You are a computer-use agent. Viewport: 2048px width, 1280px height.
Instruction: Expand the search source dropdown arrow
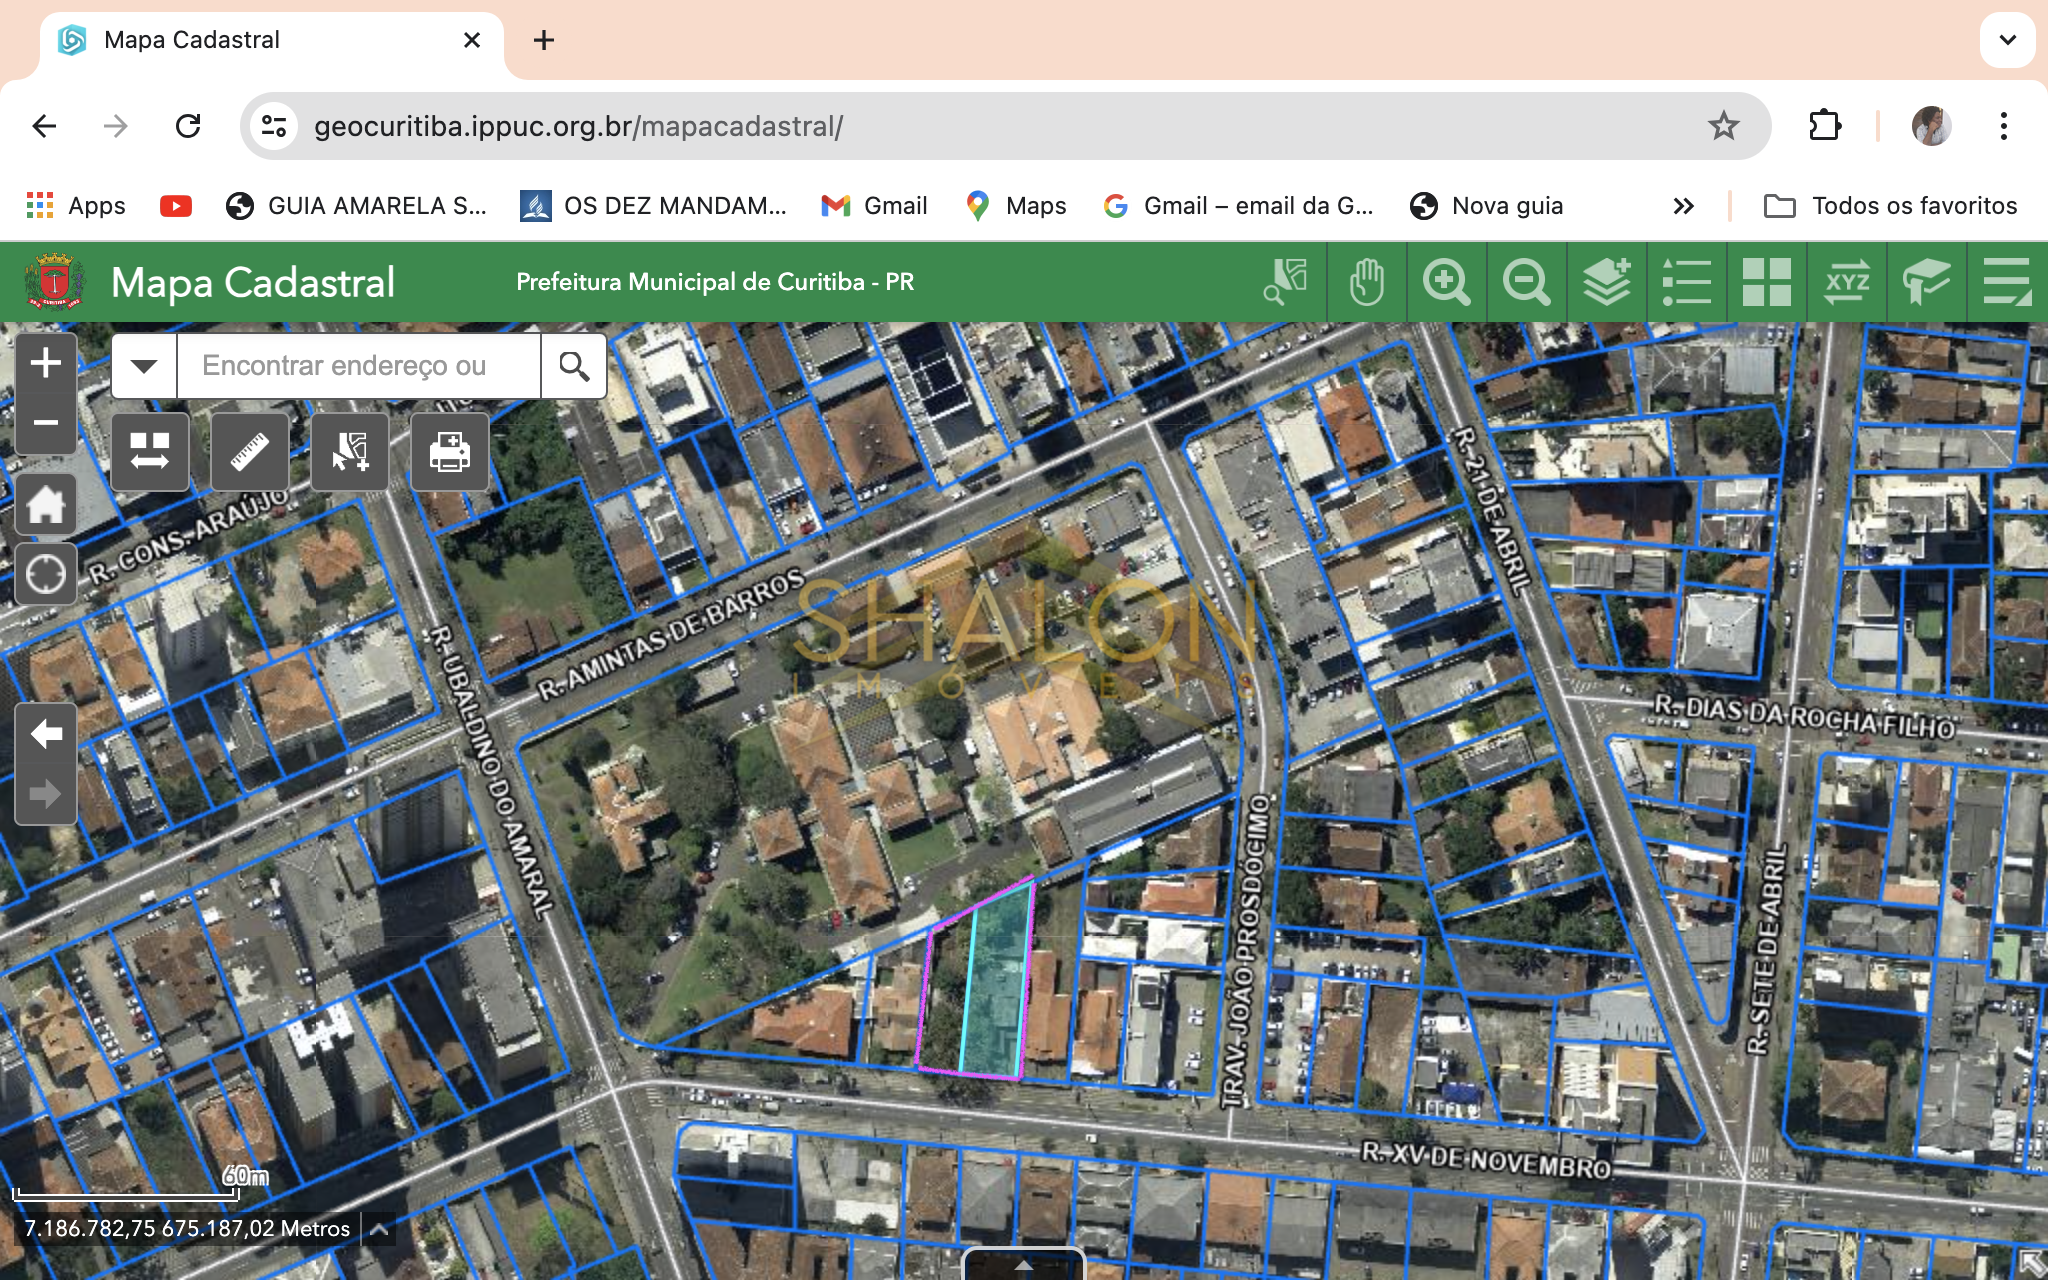coord(144,366)
